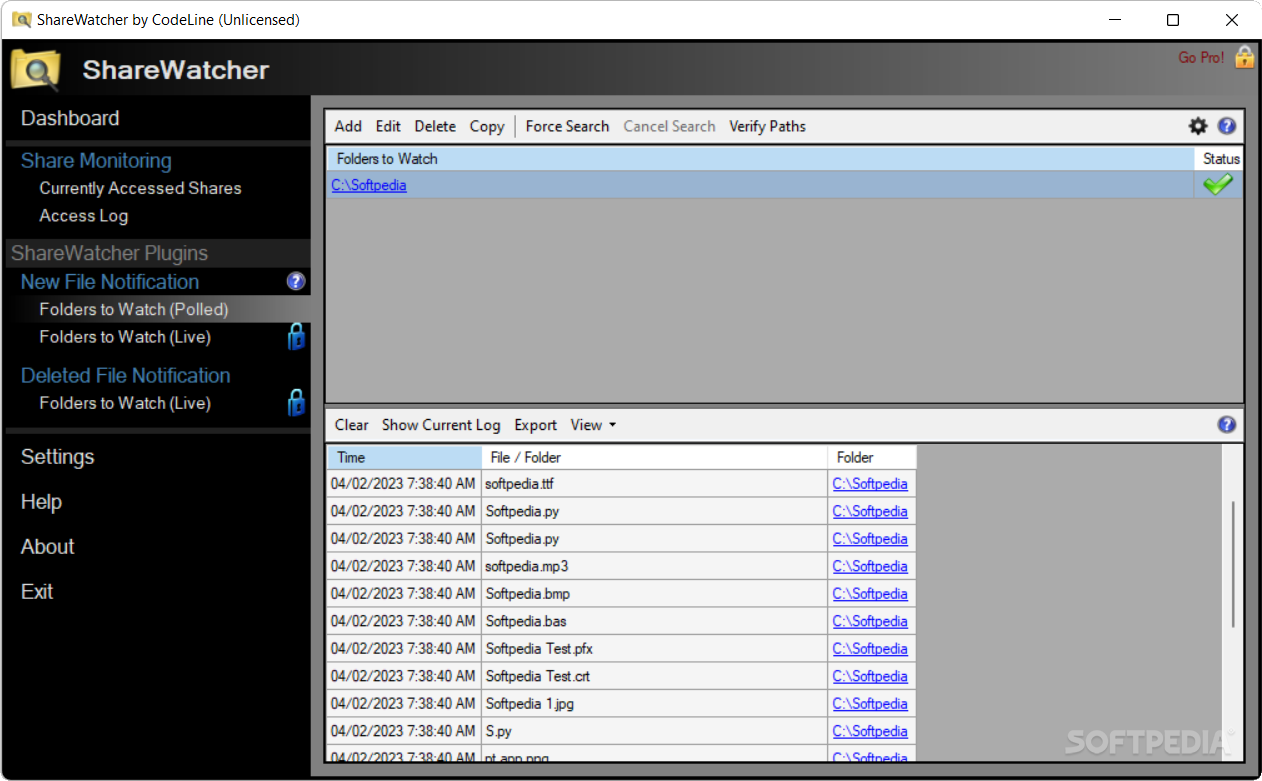Image resolution: width=1262 pixels, height=781 pixels.
Task: Click the help icon next to New File Notification
Action: pyautogui.click(x=295, y=282)
